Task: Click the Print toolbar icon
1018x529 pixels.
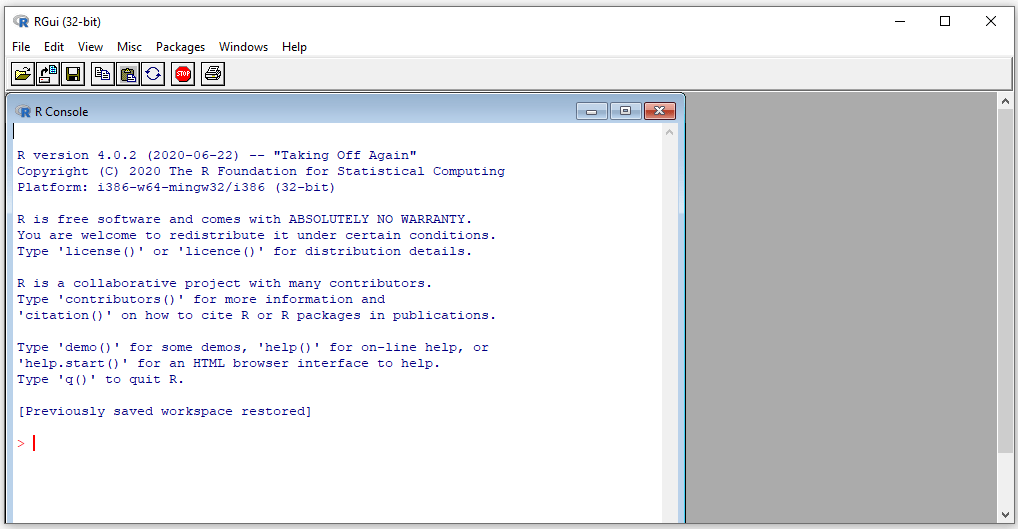Action: coord(212,73)
